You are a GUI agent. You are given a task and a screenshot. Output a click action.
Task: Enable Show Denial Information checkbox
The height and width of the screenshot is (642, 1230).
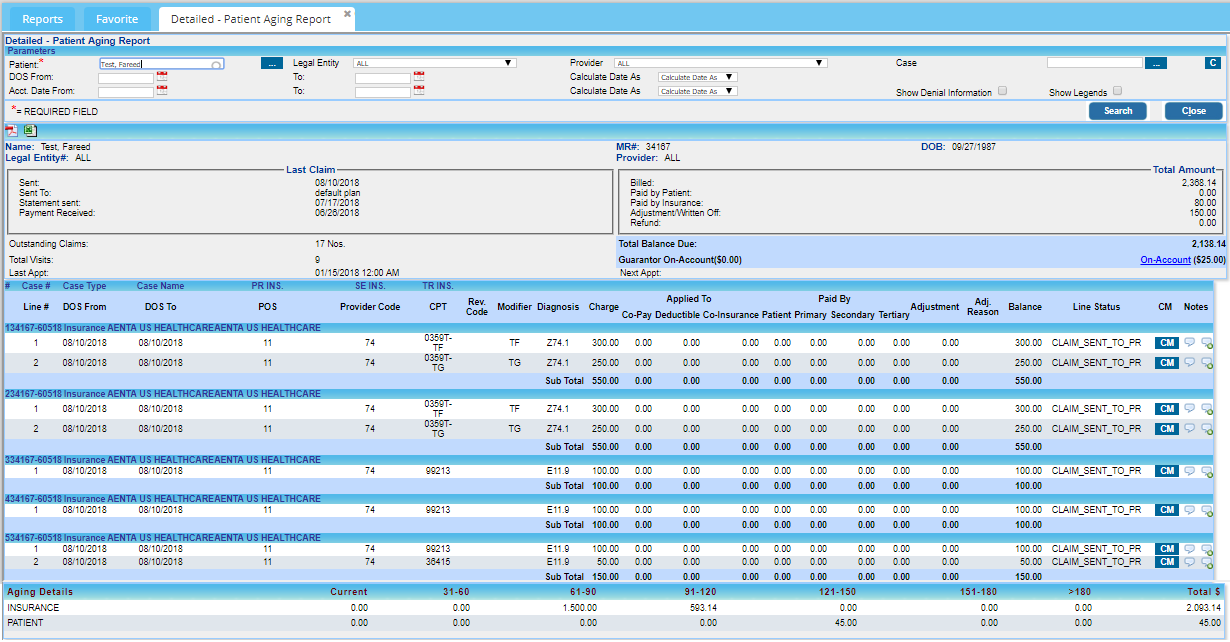point(1002,91)
